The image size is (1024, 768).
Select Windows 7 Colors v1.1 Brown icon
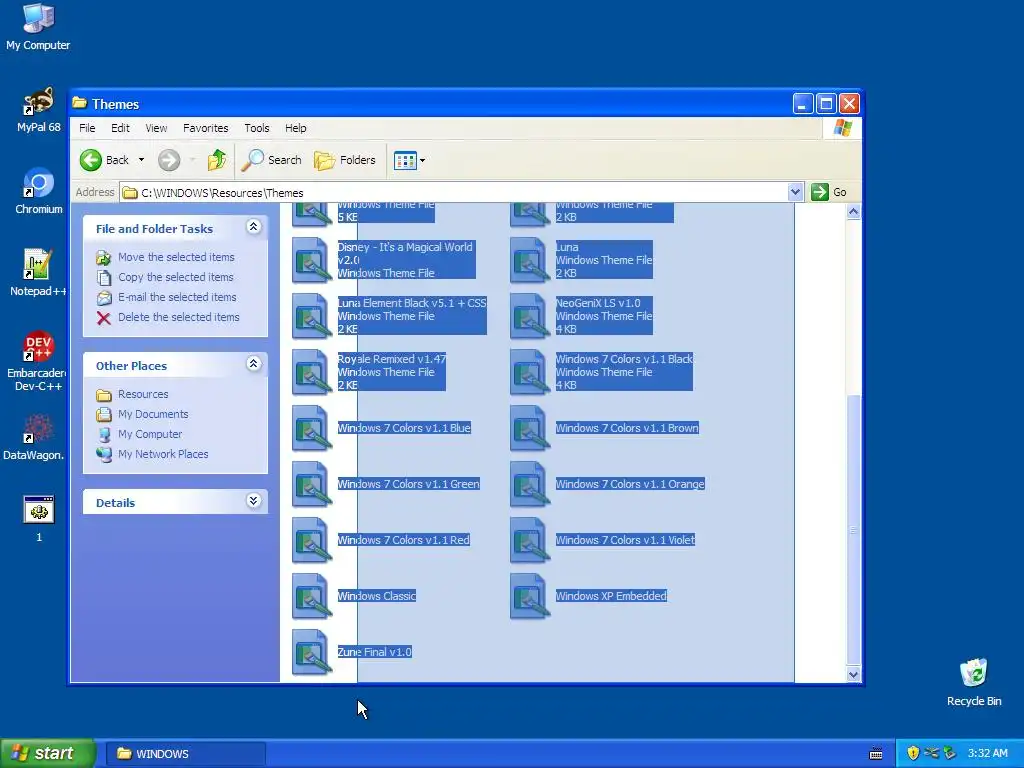(x=530, y=428)
